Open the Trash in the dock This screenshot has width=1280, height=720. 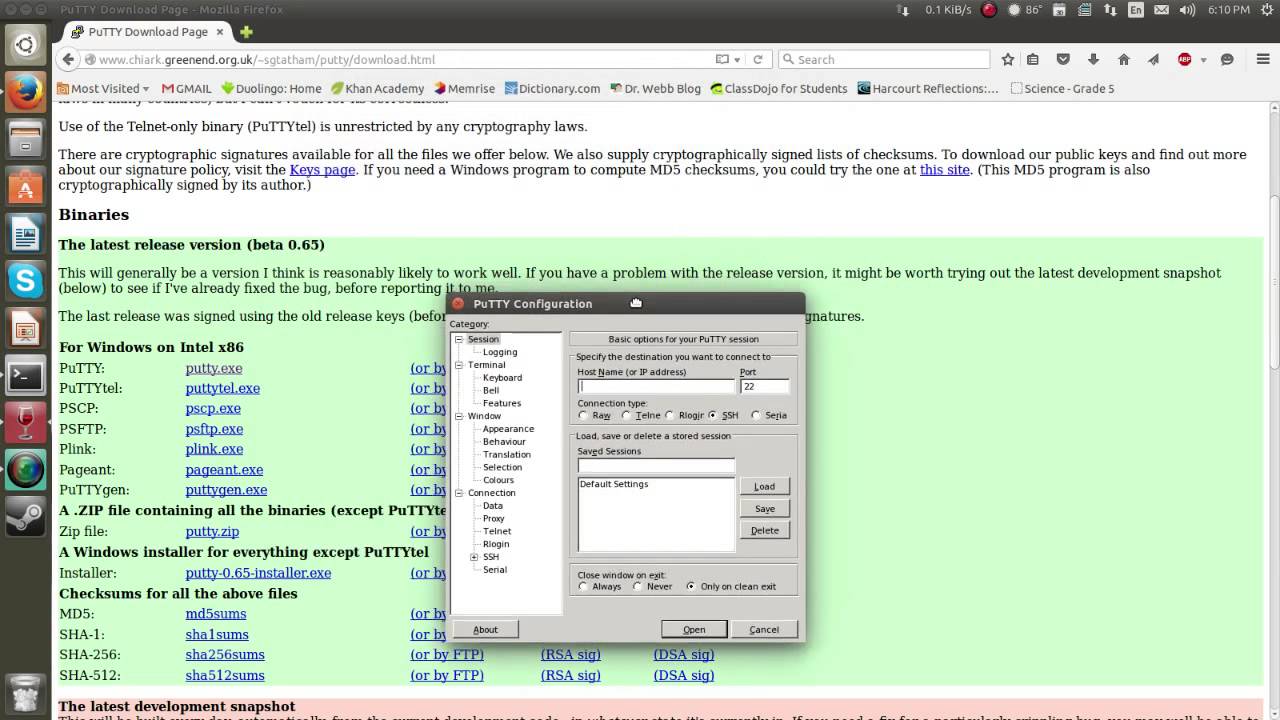[x=25, y=692]
